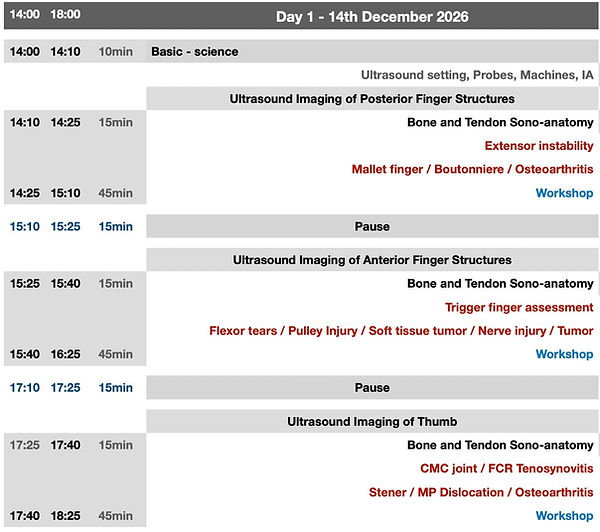Click the 10min duration of Basic science

116,52
